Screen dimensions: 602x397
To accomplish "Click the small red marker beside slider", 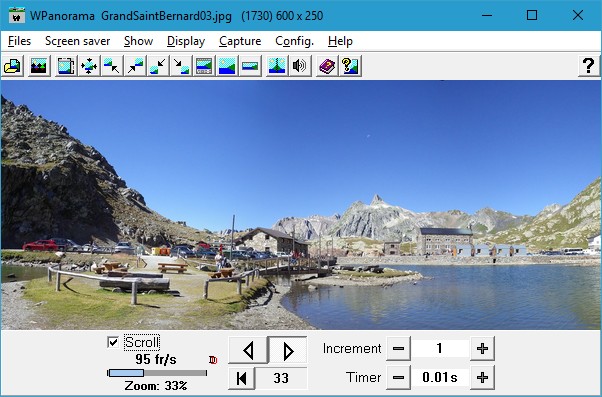I will point(213,360).
